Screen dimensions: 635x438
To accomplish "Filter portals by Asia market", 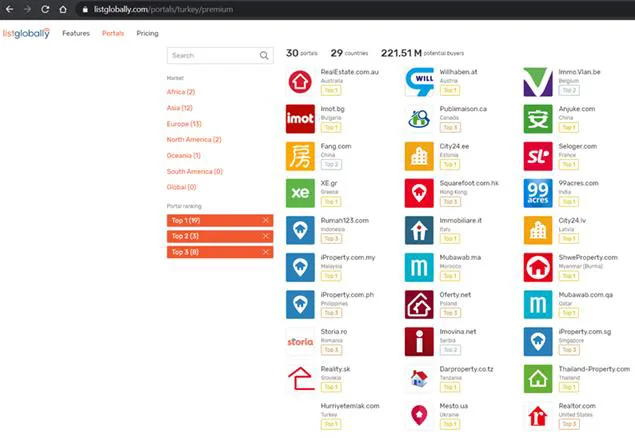I will coord(179,108).
